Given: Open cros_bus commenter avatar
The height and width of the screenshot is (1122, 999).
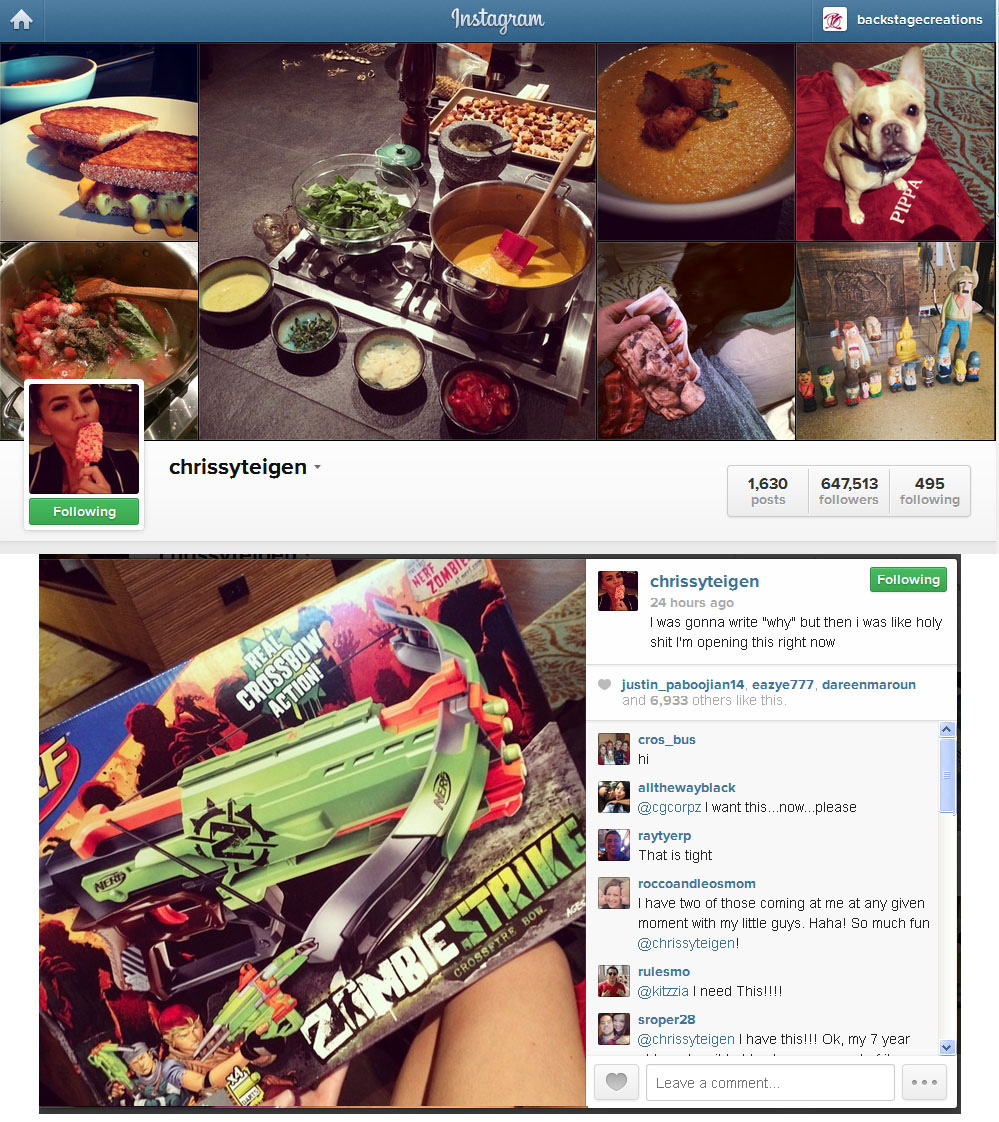Looking at the screenshot, I should tap(614, 749).
